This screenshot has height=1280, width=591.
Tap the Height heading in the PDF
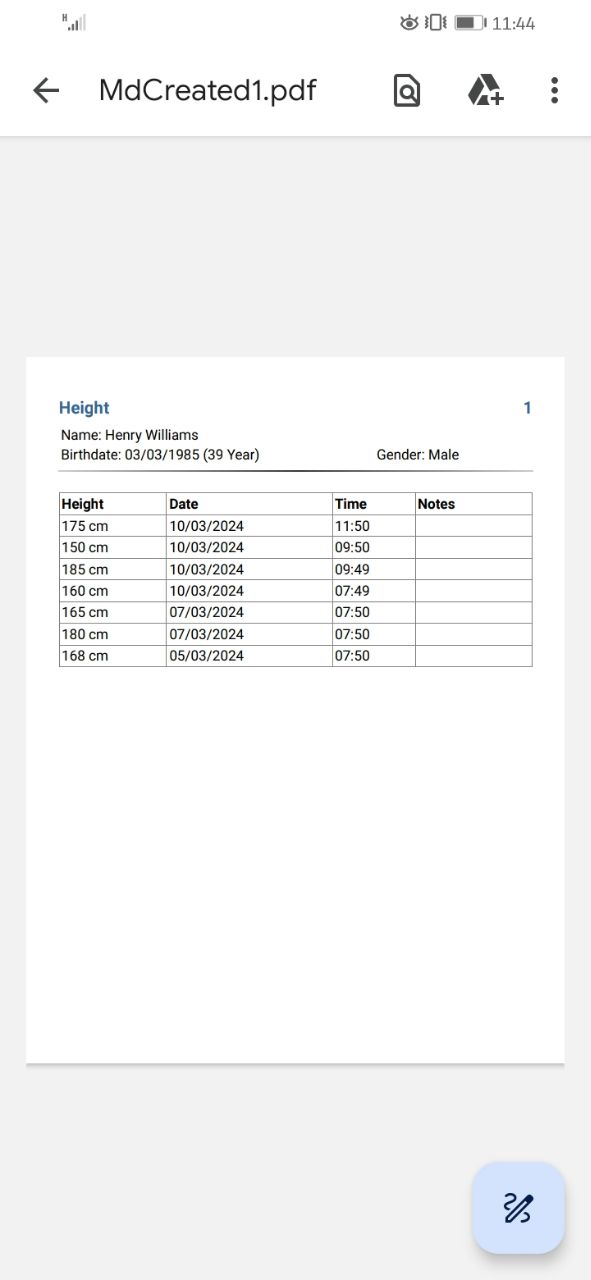84,408
